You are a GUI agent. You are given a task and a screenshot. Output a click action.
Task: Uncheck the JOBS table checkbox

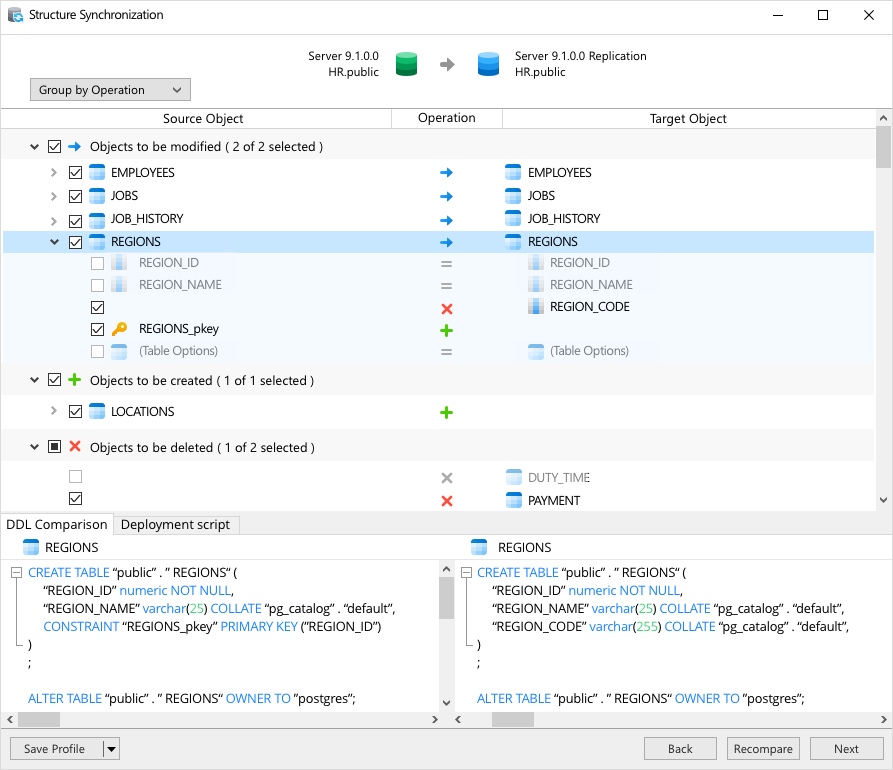pos(75,195)
